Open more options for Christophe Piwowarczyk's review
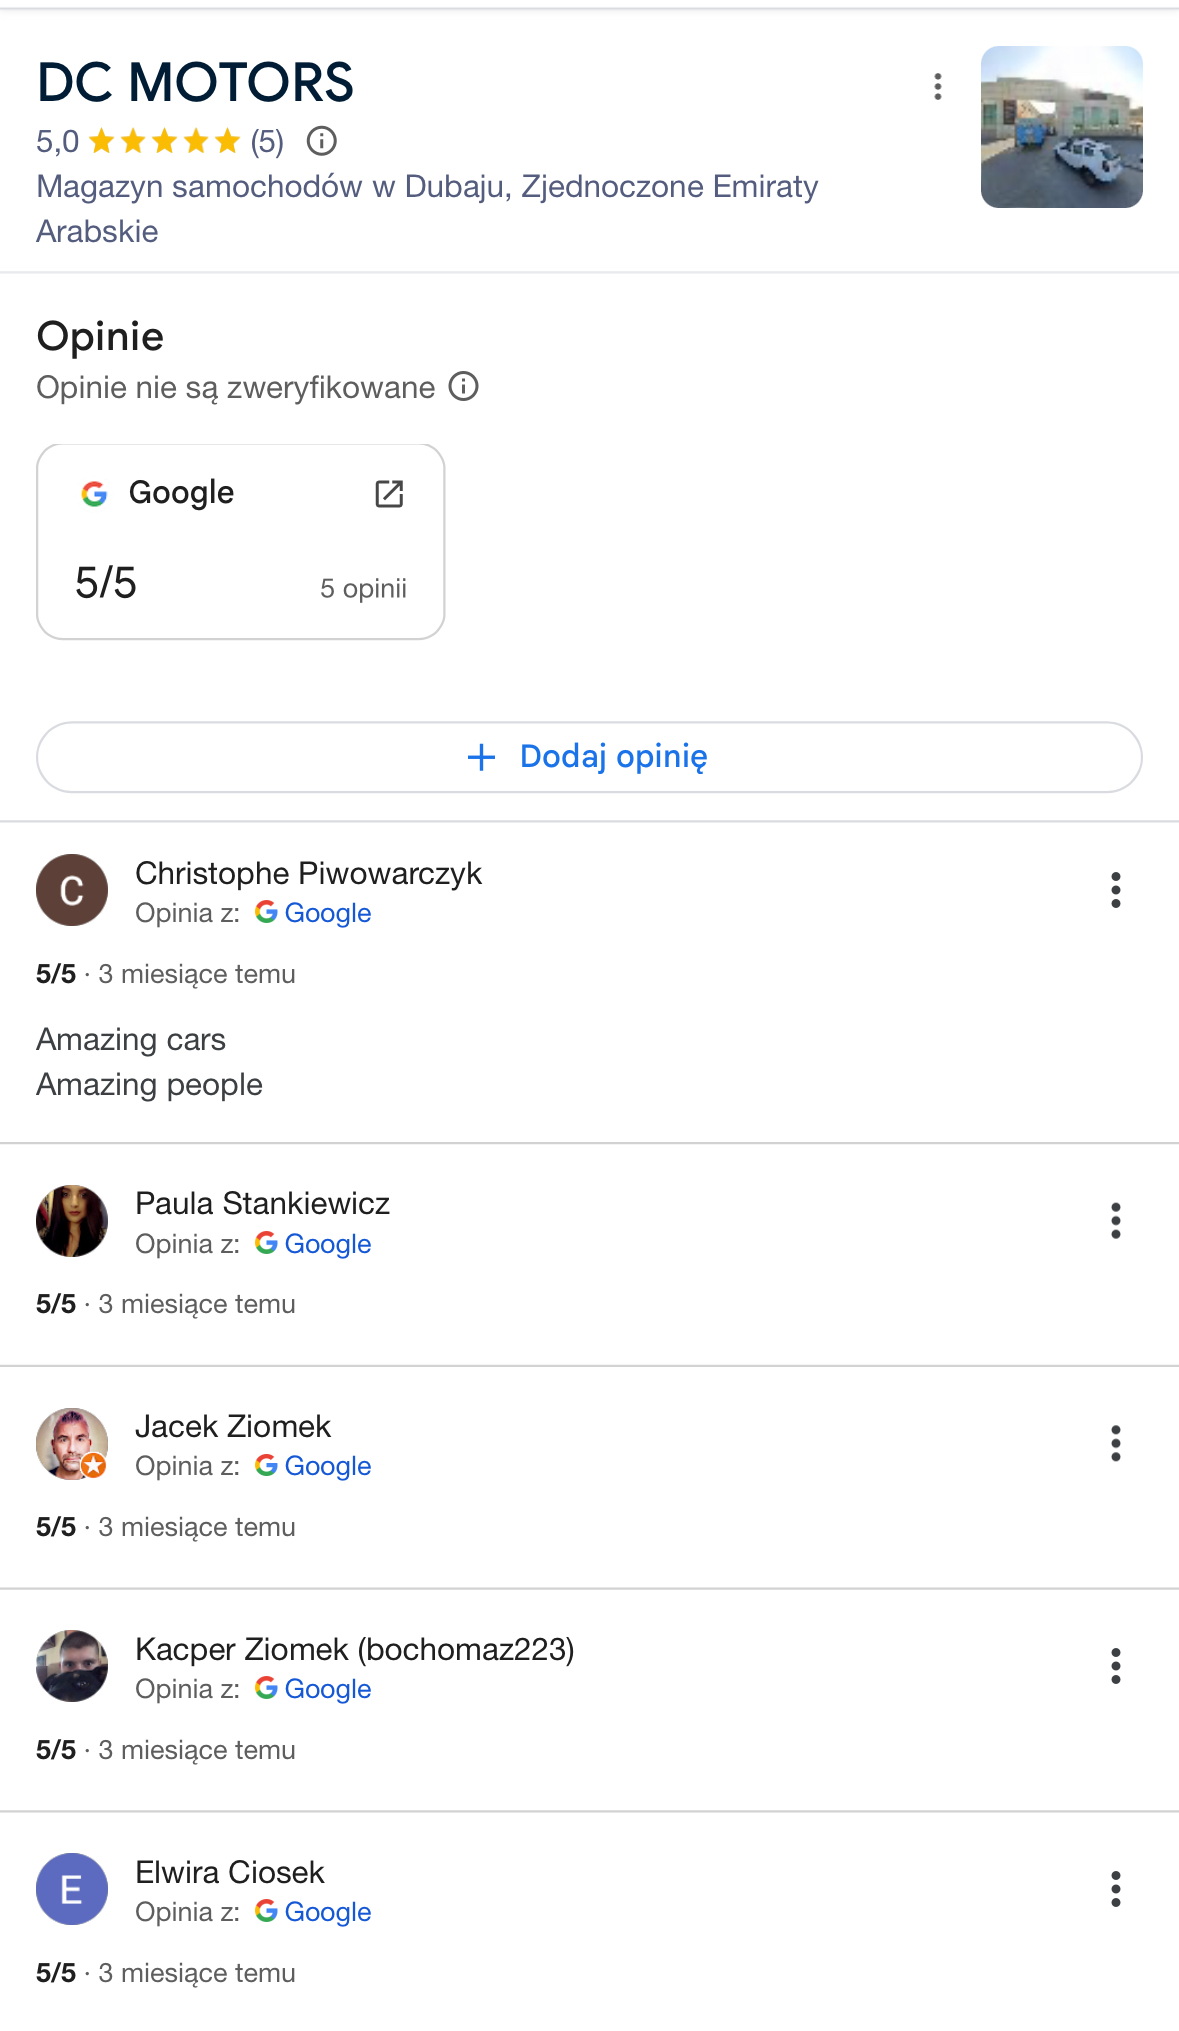This screenshot has width=1179, height=2031. click(x=1115, y=890)
